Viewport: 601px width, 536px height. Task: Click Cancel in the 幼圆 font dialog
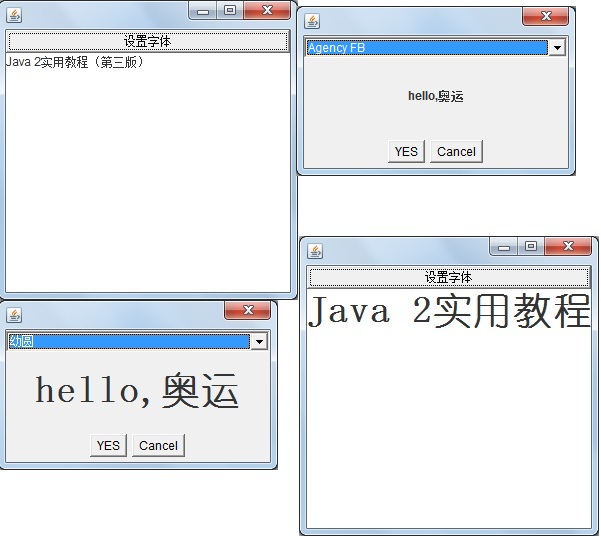point(158,446)
